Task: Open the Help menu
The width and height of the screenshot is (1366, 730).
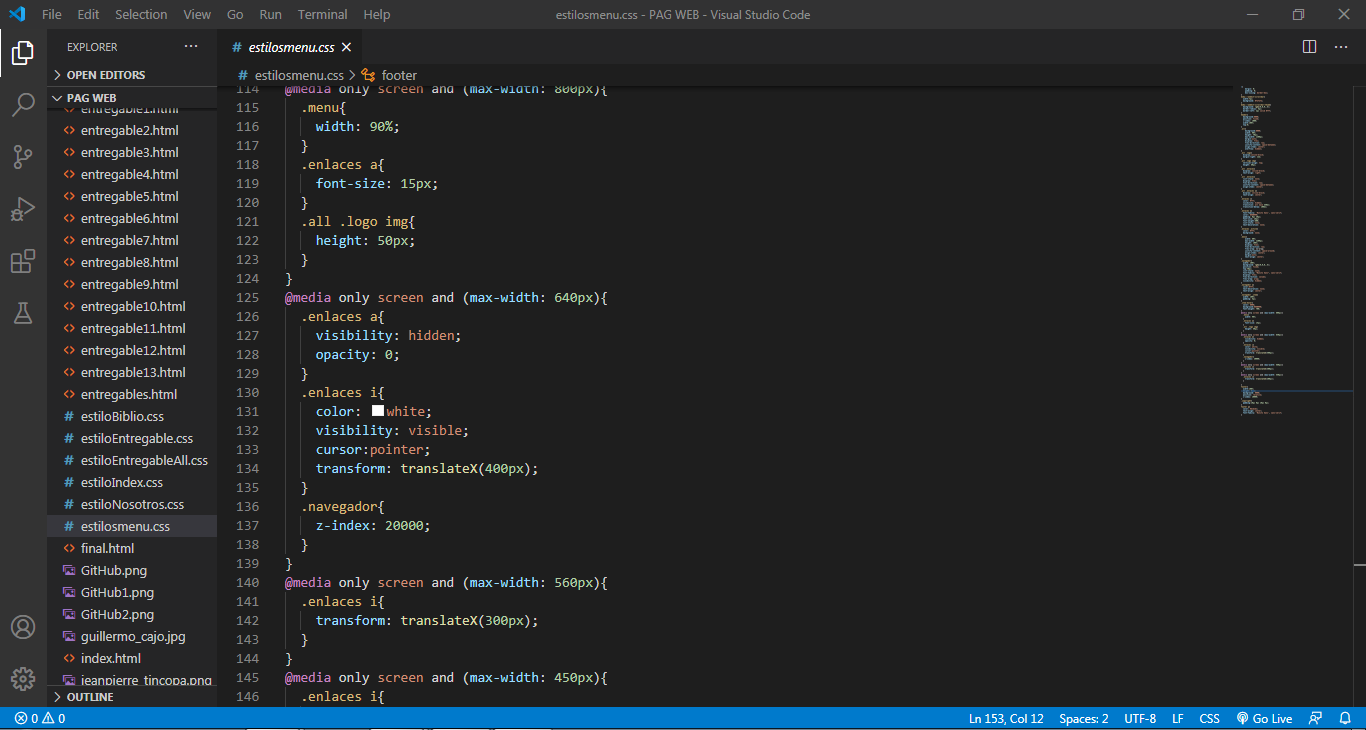Action: click(x=377, y=15)
